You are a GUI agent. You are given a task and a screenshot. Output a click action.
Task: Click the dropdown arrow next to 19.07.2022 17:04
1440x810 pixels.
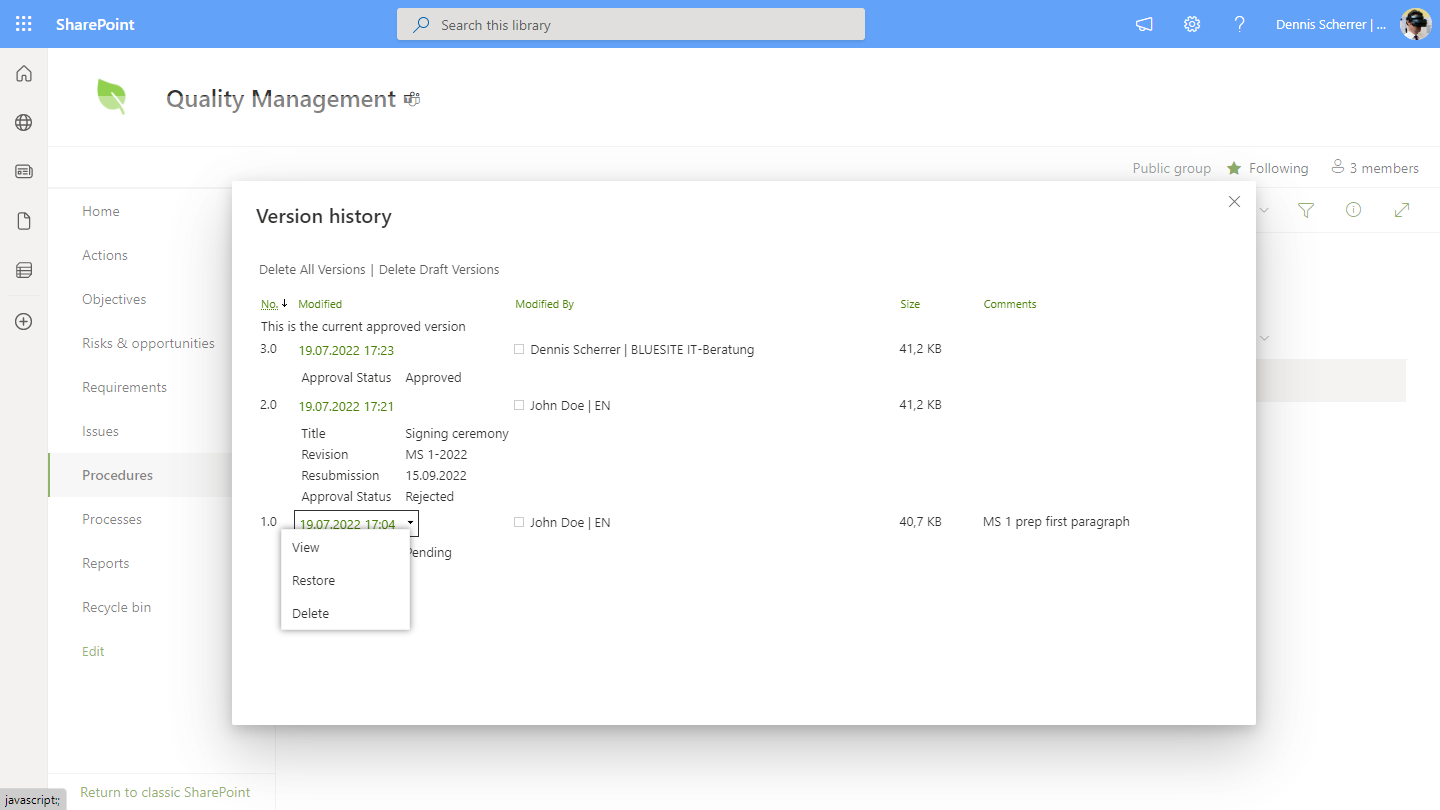point(410,523)
